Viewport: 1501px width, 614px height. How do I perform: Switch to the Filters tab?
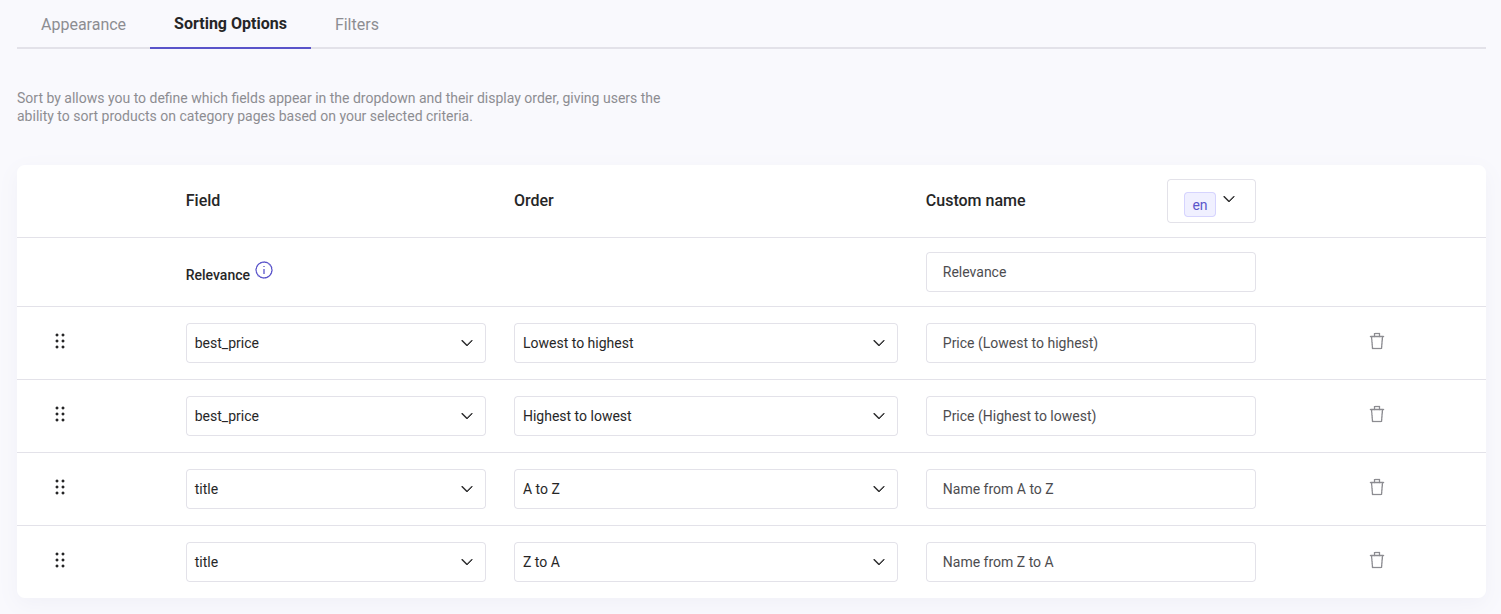357,24
